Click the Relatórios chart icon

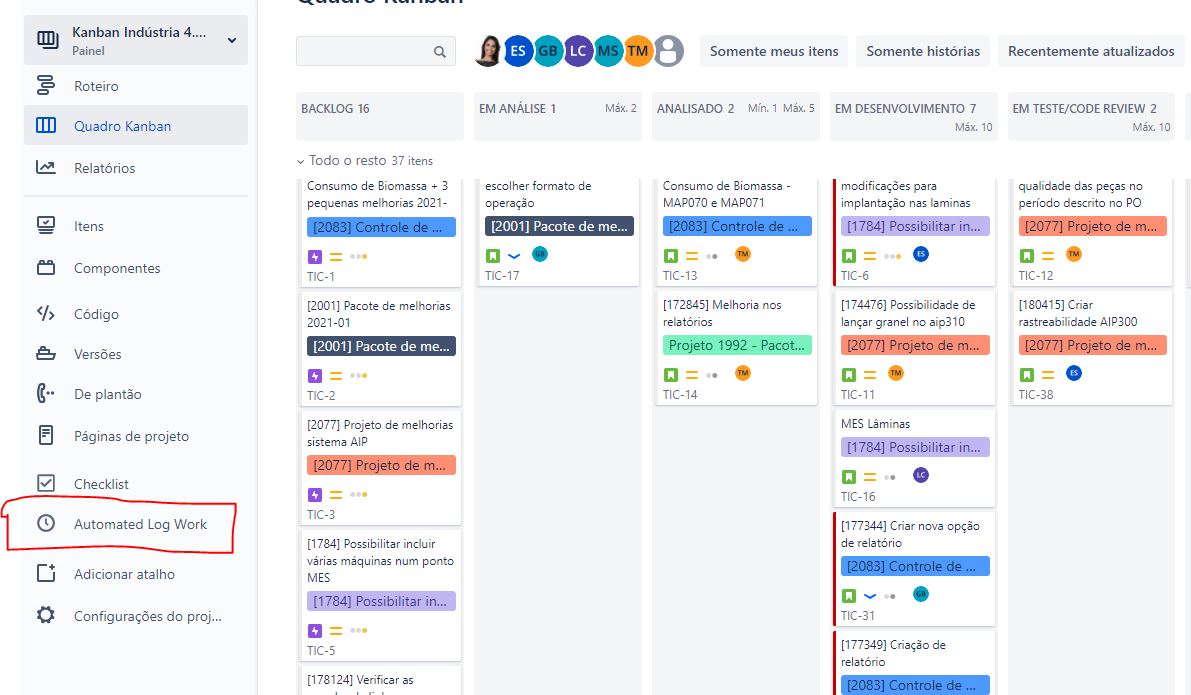click(46, 168)
